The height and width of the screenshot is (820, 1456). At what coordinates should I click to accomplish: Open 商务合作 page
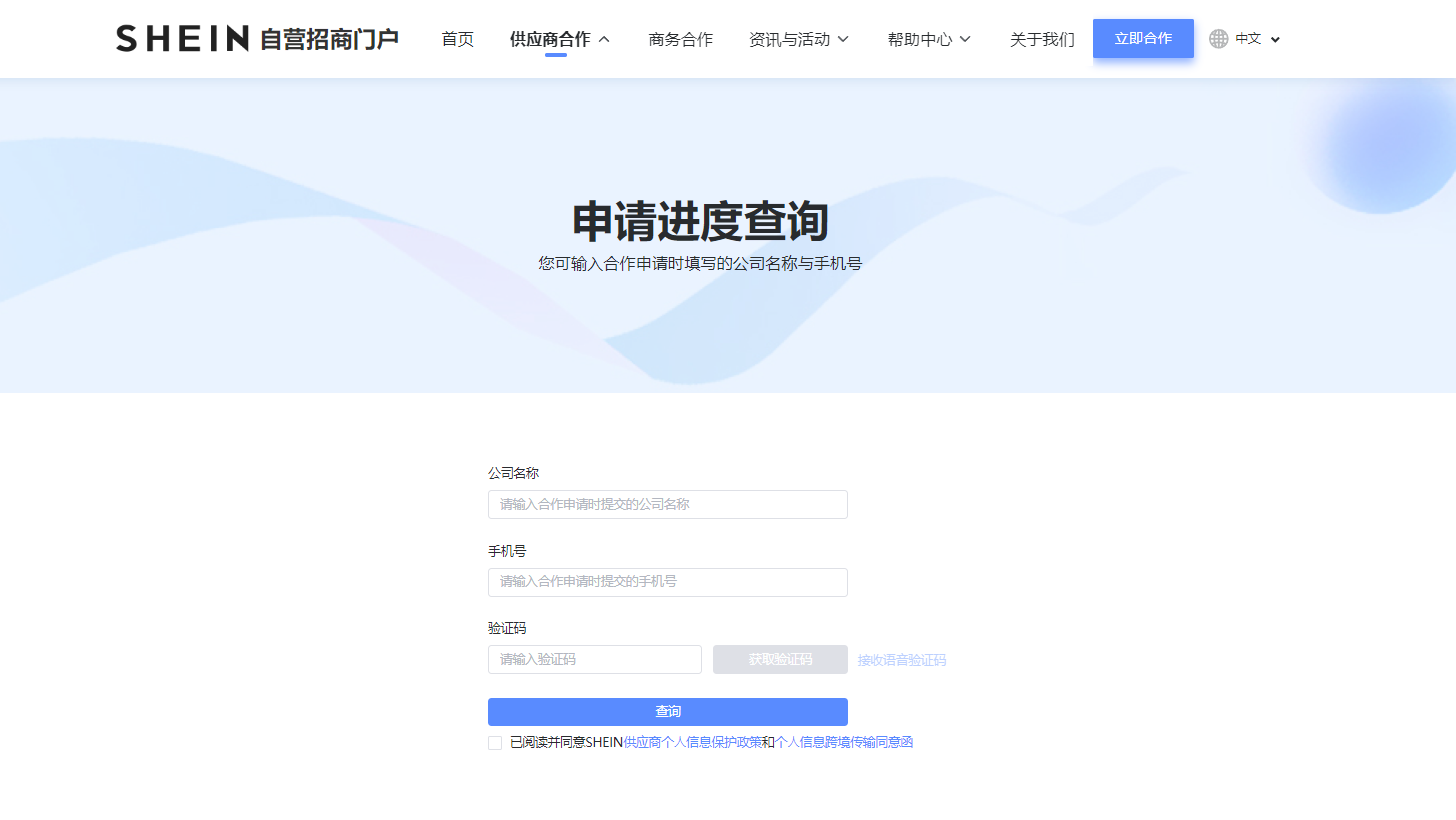pos(681,39)
